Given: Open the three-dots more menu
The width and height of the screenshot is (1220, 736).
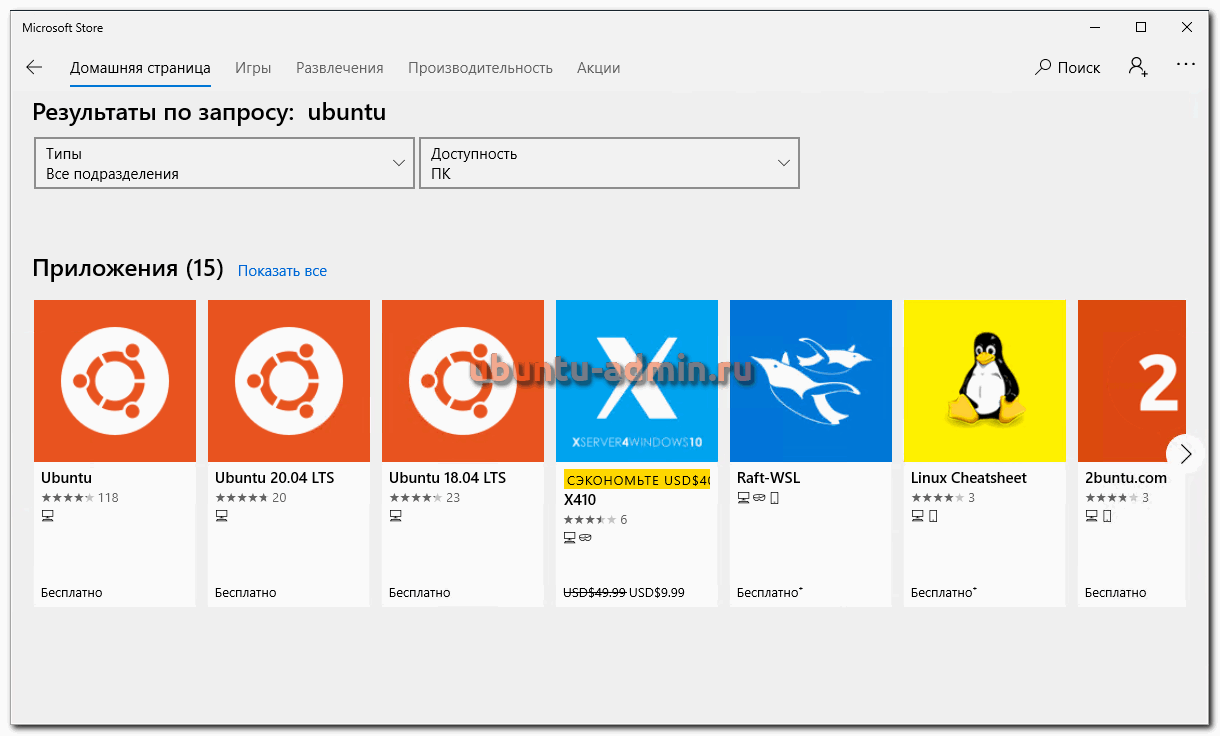Looking at the screenshot, I should pos(1186,65).
